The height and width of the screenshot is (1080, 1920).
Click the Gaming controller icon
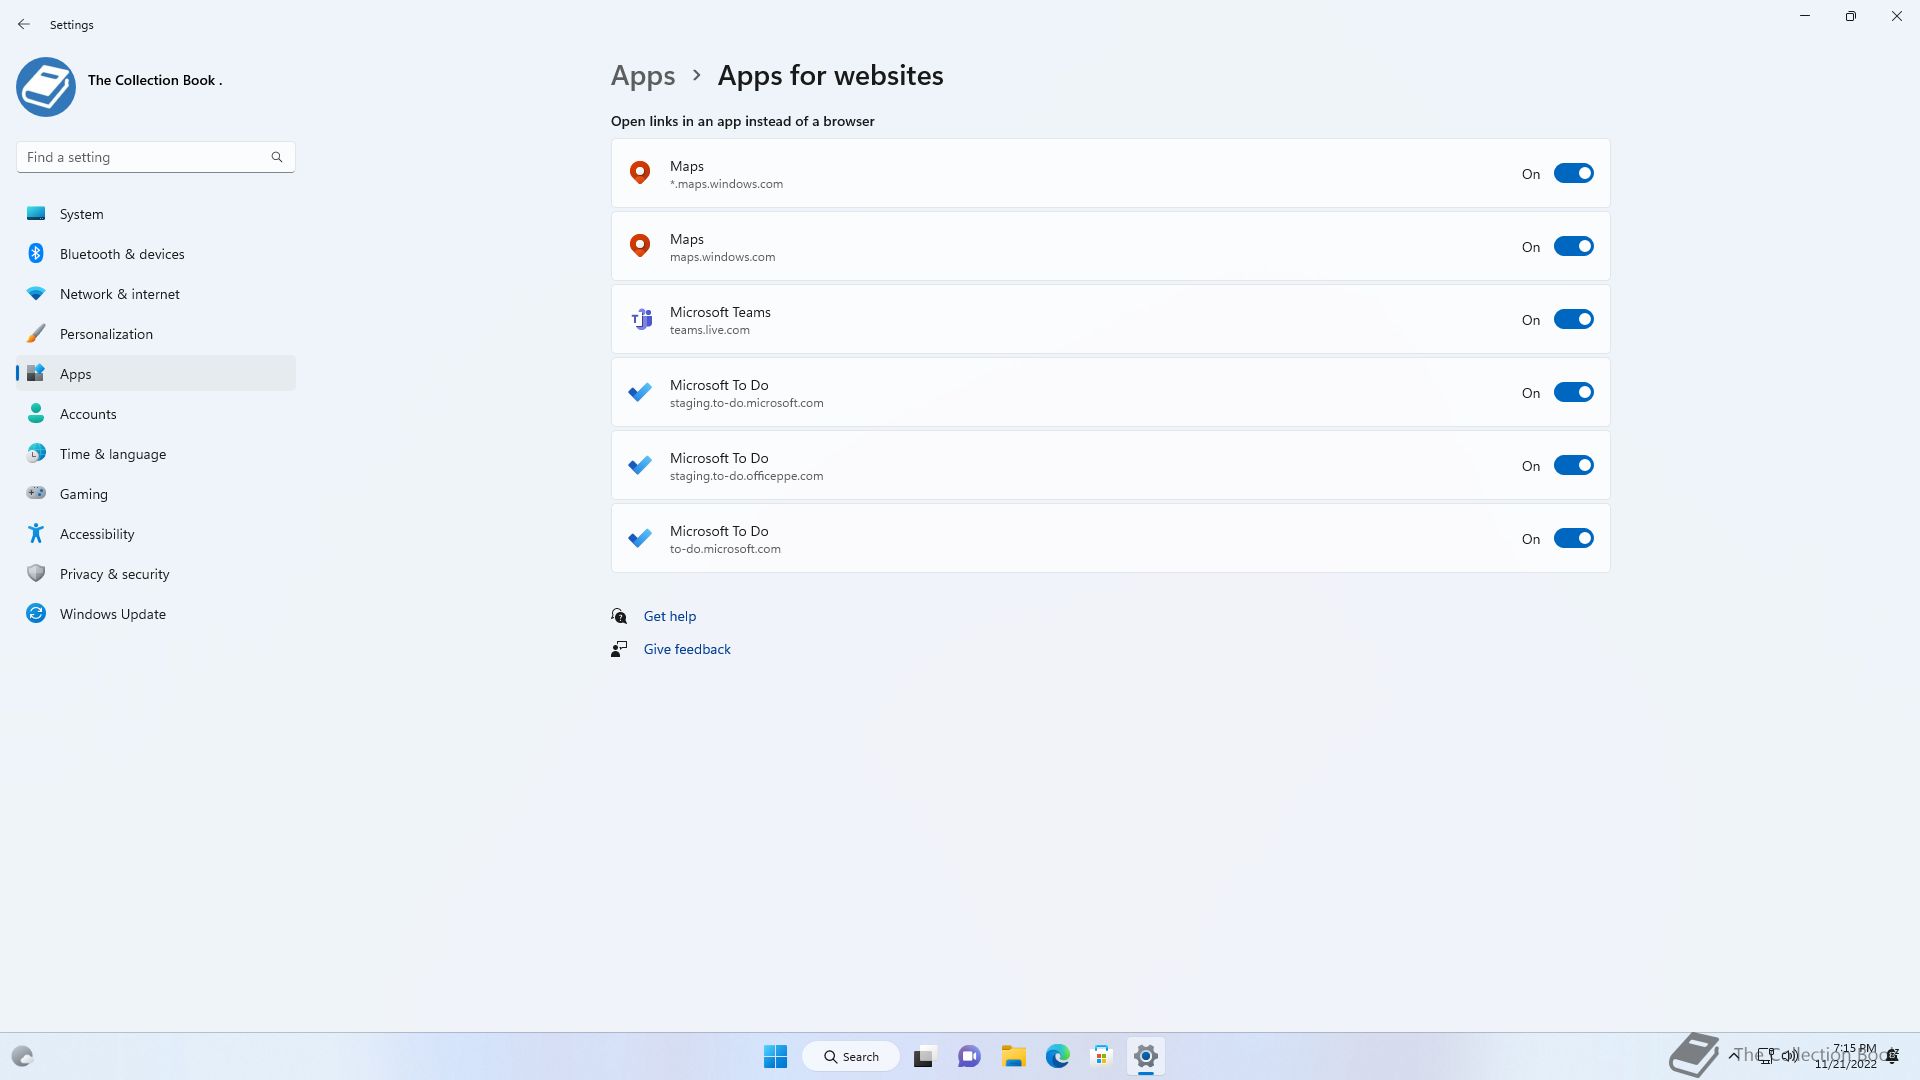36,493
